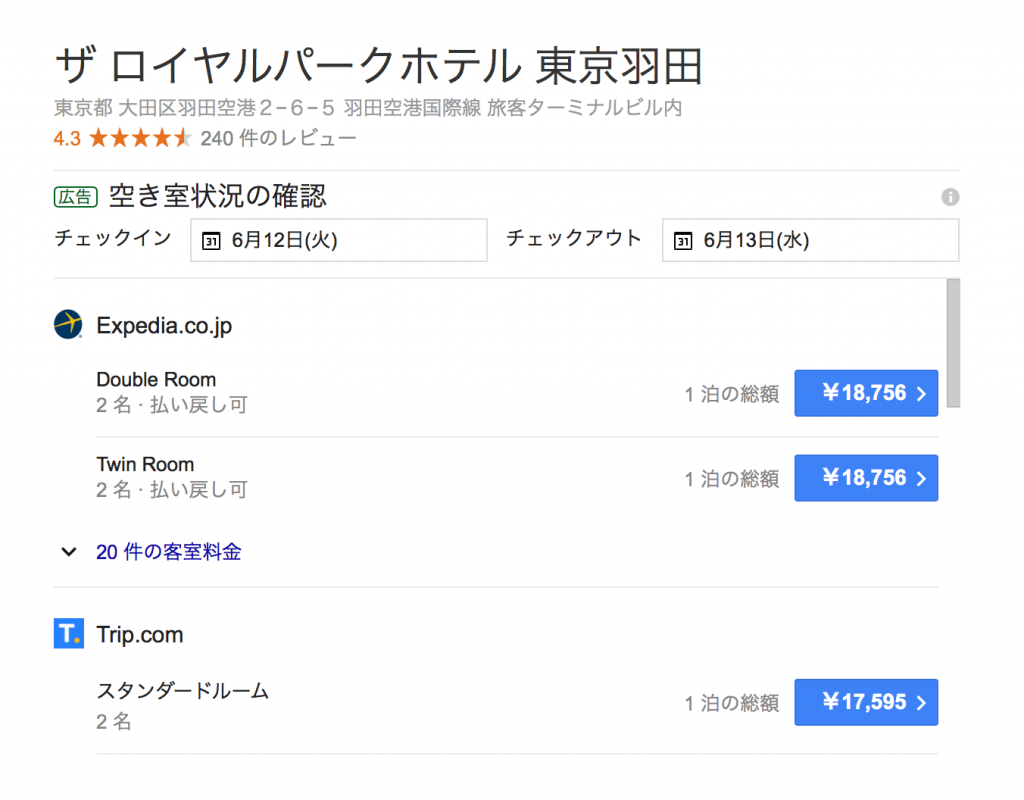The width and height of the screenshot is (1024, 800).
Task: Click 1 泊の総額 beside Twin Room
Action: 732,479
